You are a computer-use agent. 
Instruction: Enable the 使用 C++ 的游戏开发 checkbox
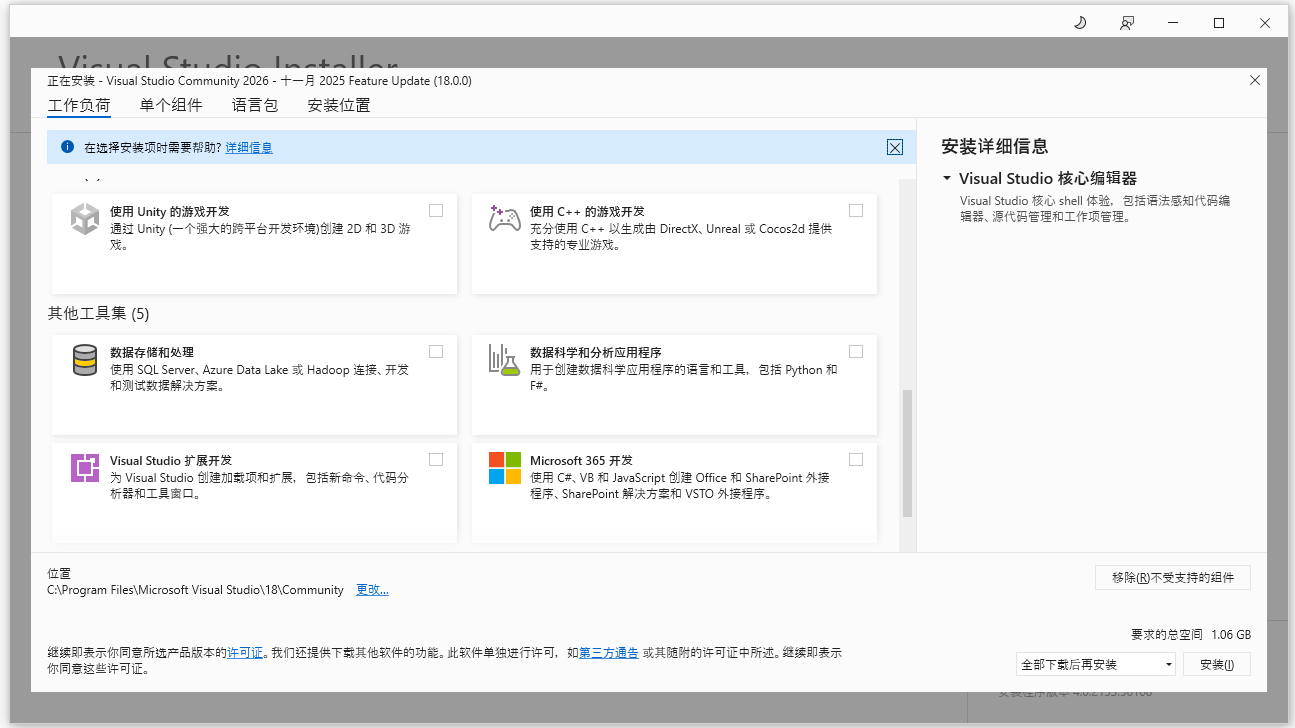(x=856, y=210)
